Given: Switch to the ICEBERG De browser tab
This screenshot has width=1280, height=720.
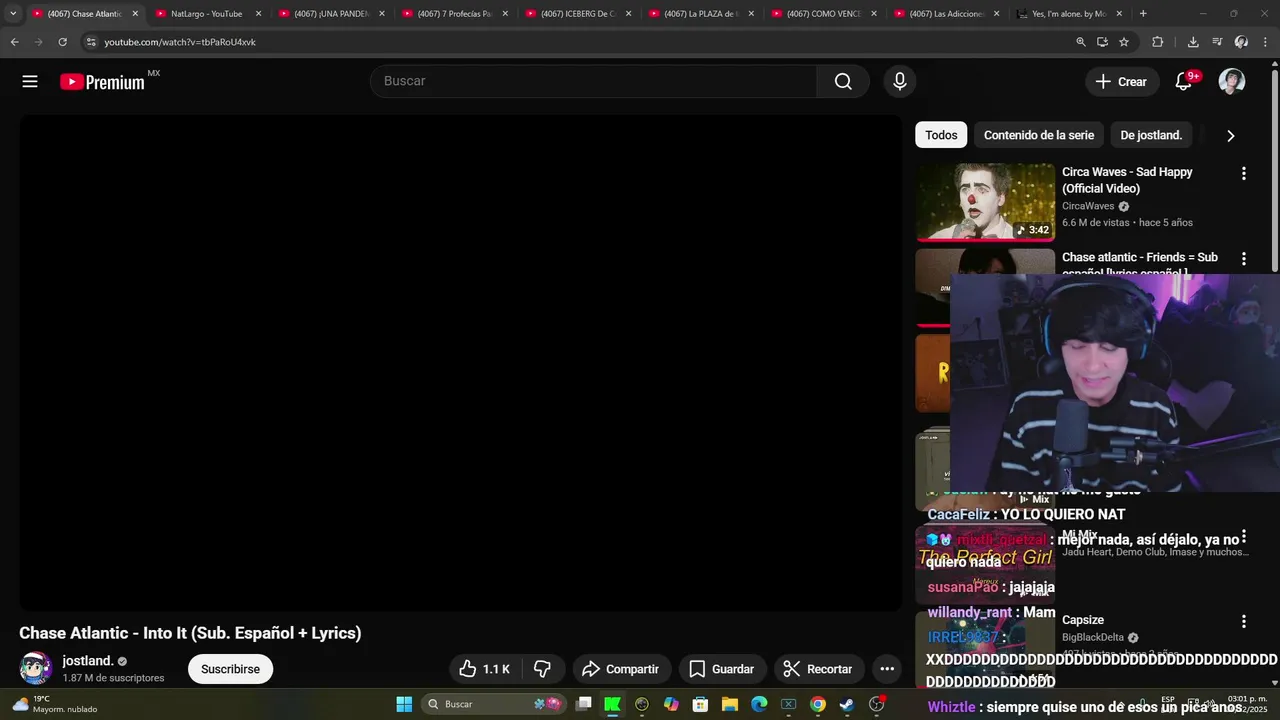Looking at the screenshot, I should (x=578, y=14).
